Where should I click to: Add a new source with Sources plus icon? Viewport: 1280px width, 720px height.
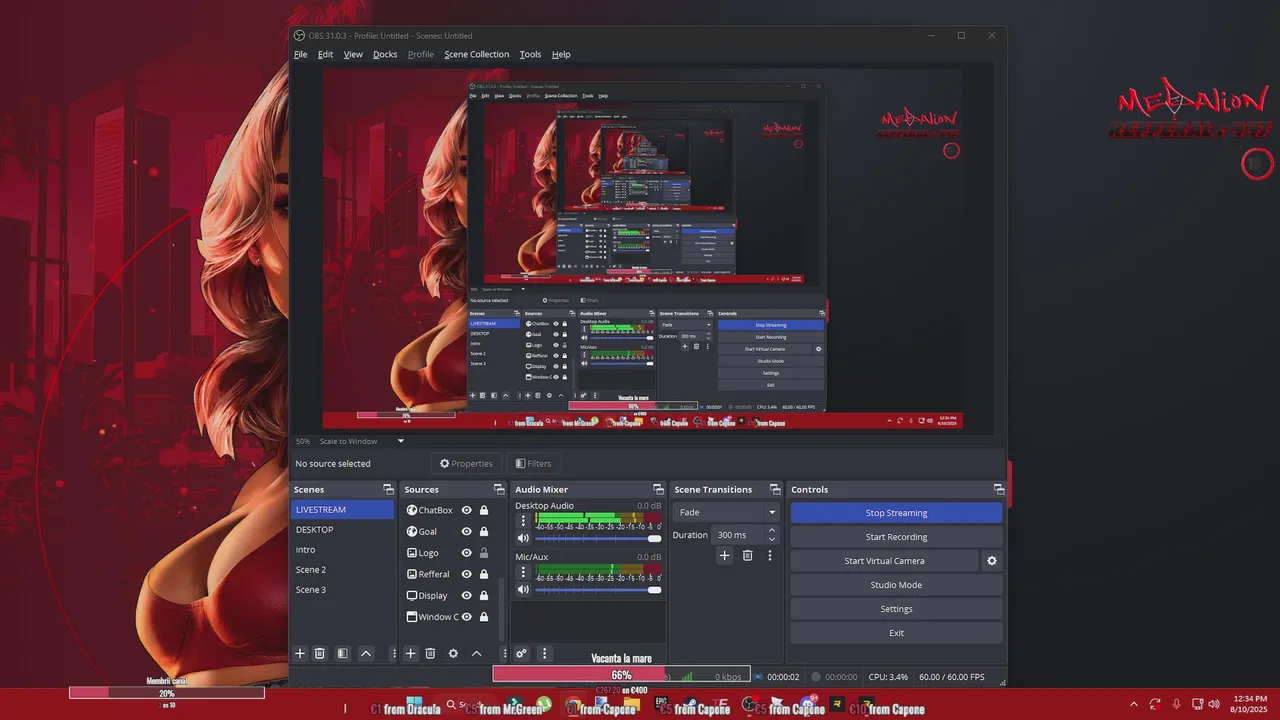[410, 653]
